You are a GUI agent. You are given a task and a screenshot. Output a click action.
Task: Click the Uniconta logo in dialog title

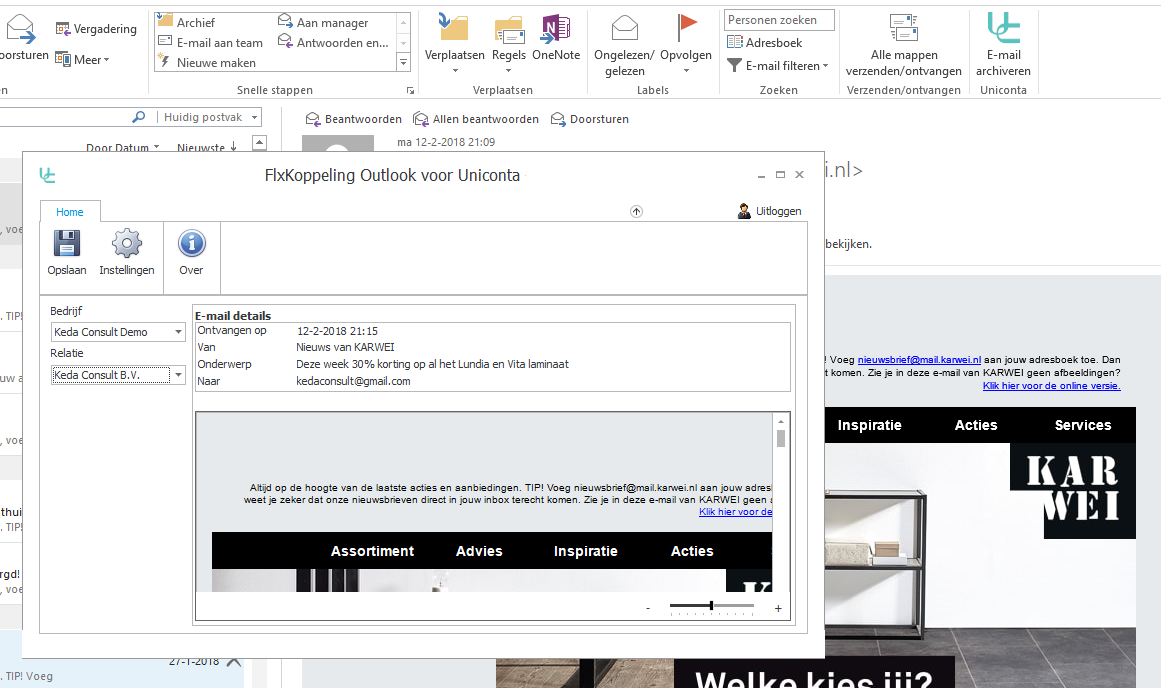[x=47, y=176]
